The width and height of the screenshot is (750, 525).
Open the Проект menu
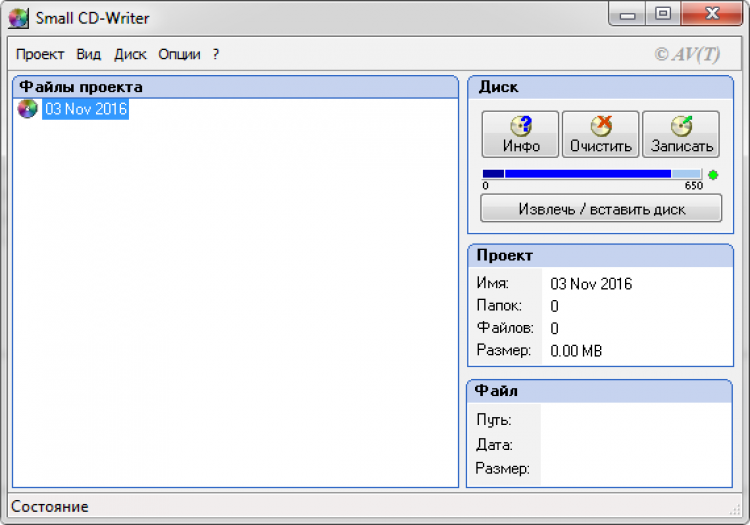[40, 54]
